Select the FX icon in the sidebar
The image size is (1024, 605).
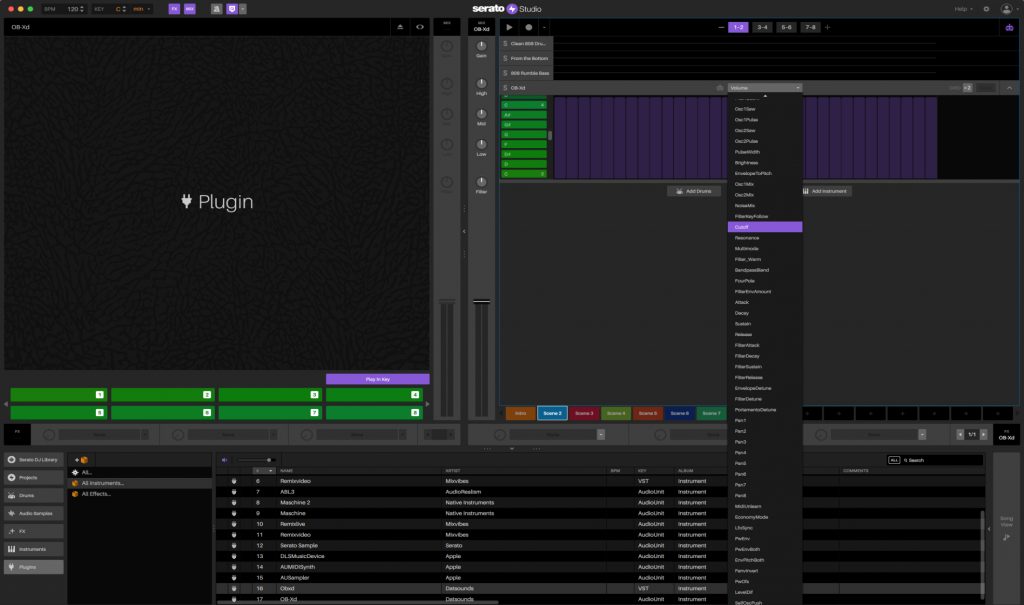(x=30, y=531)
